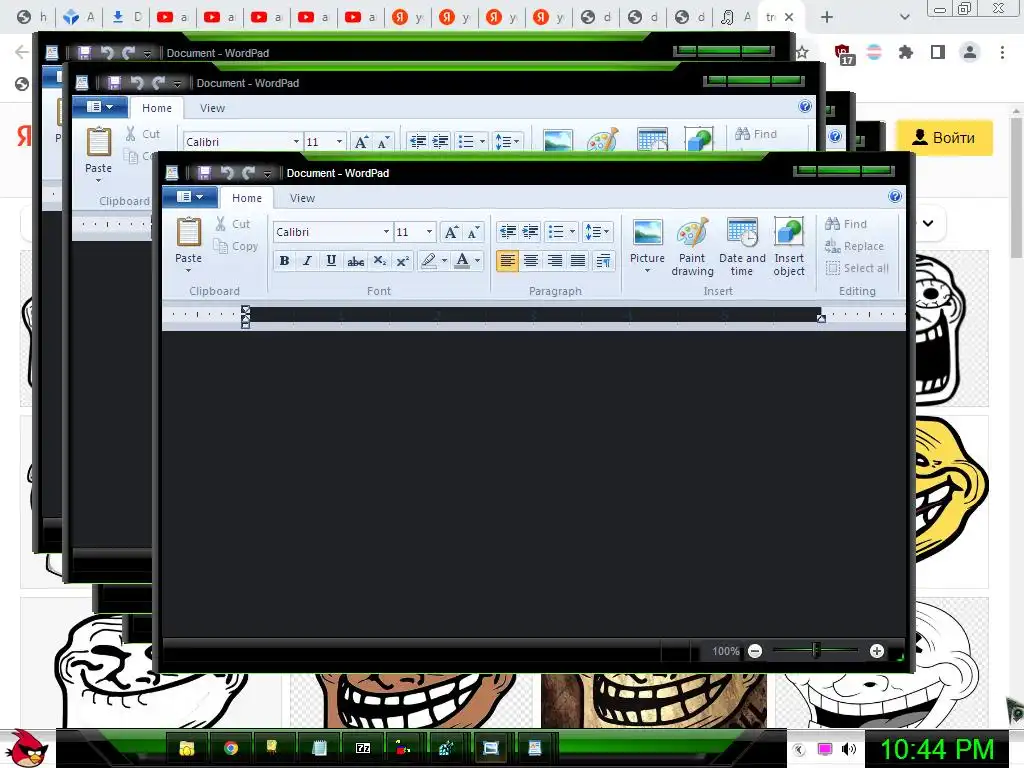
Task: Apply text highlight color in front WordPad
Action: [428, 261]
